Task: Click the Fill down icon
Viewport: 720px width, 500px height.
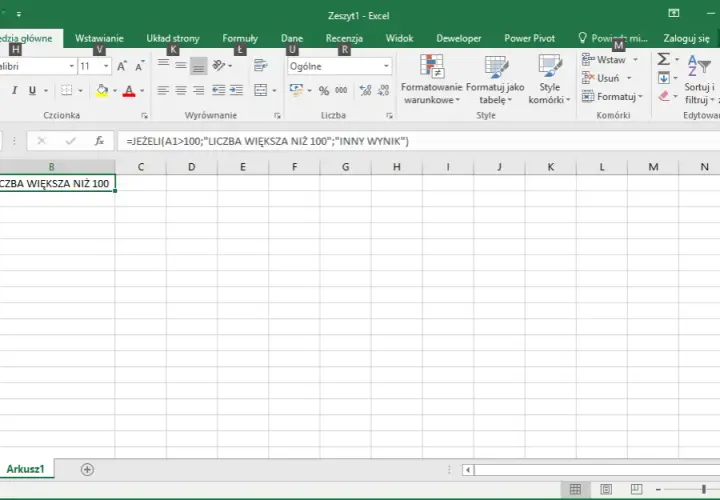Action: tap(664, 78)
